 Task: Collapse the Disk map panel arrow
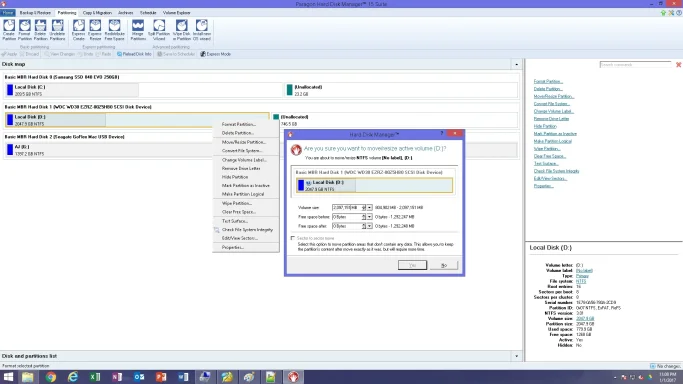[x=517, y=64]
